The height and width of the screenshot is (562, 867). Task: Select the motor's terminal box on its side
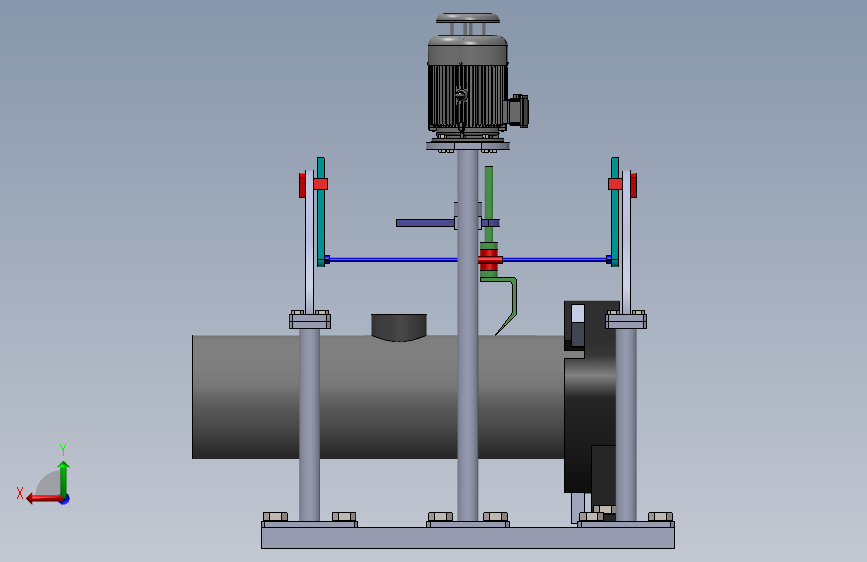coord(519,111)
